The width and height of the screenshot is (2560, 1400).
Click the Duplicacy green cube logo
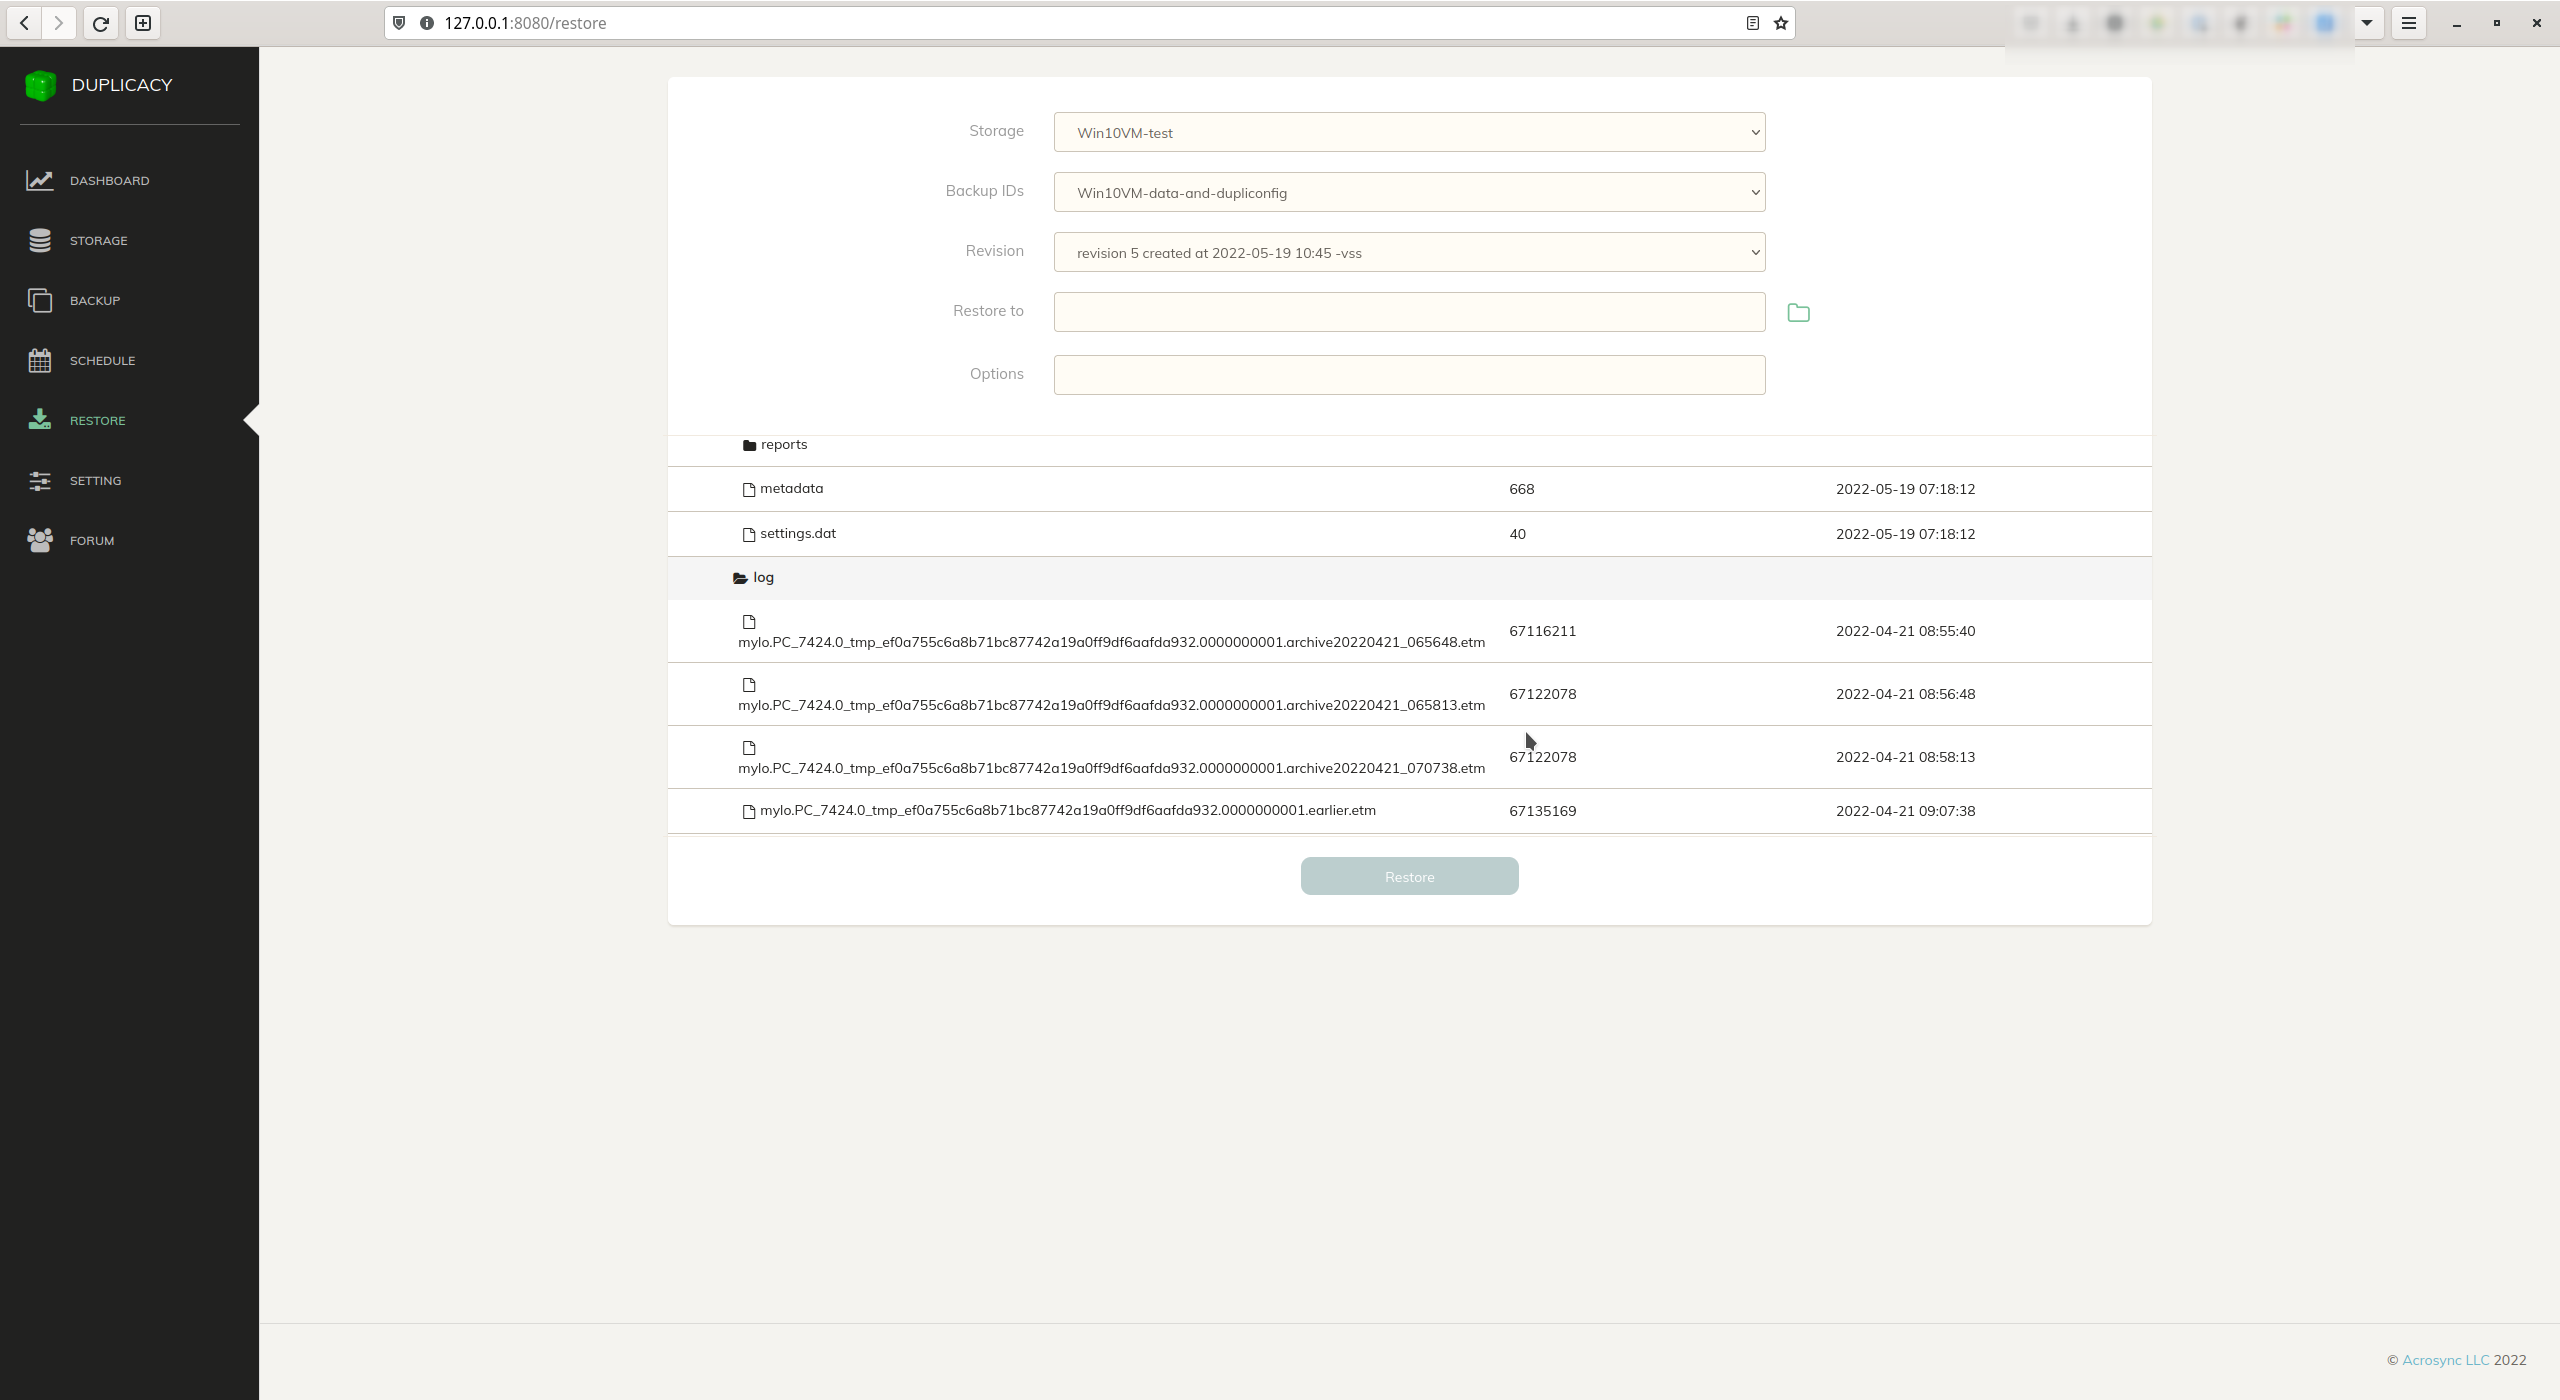tap(41, 86)
